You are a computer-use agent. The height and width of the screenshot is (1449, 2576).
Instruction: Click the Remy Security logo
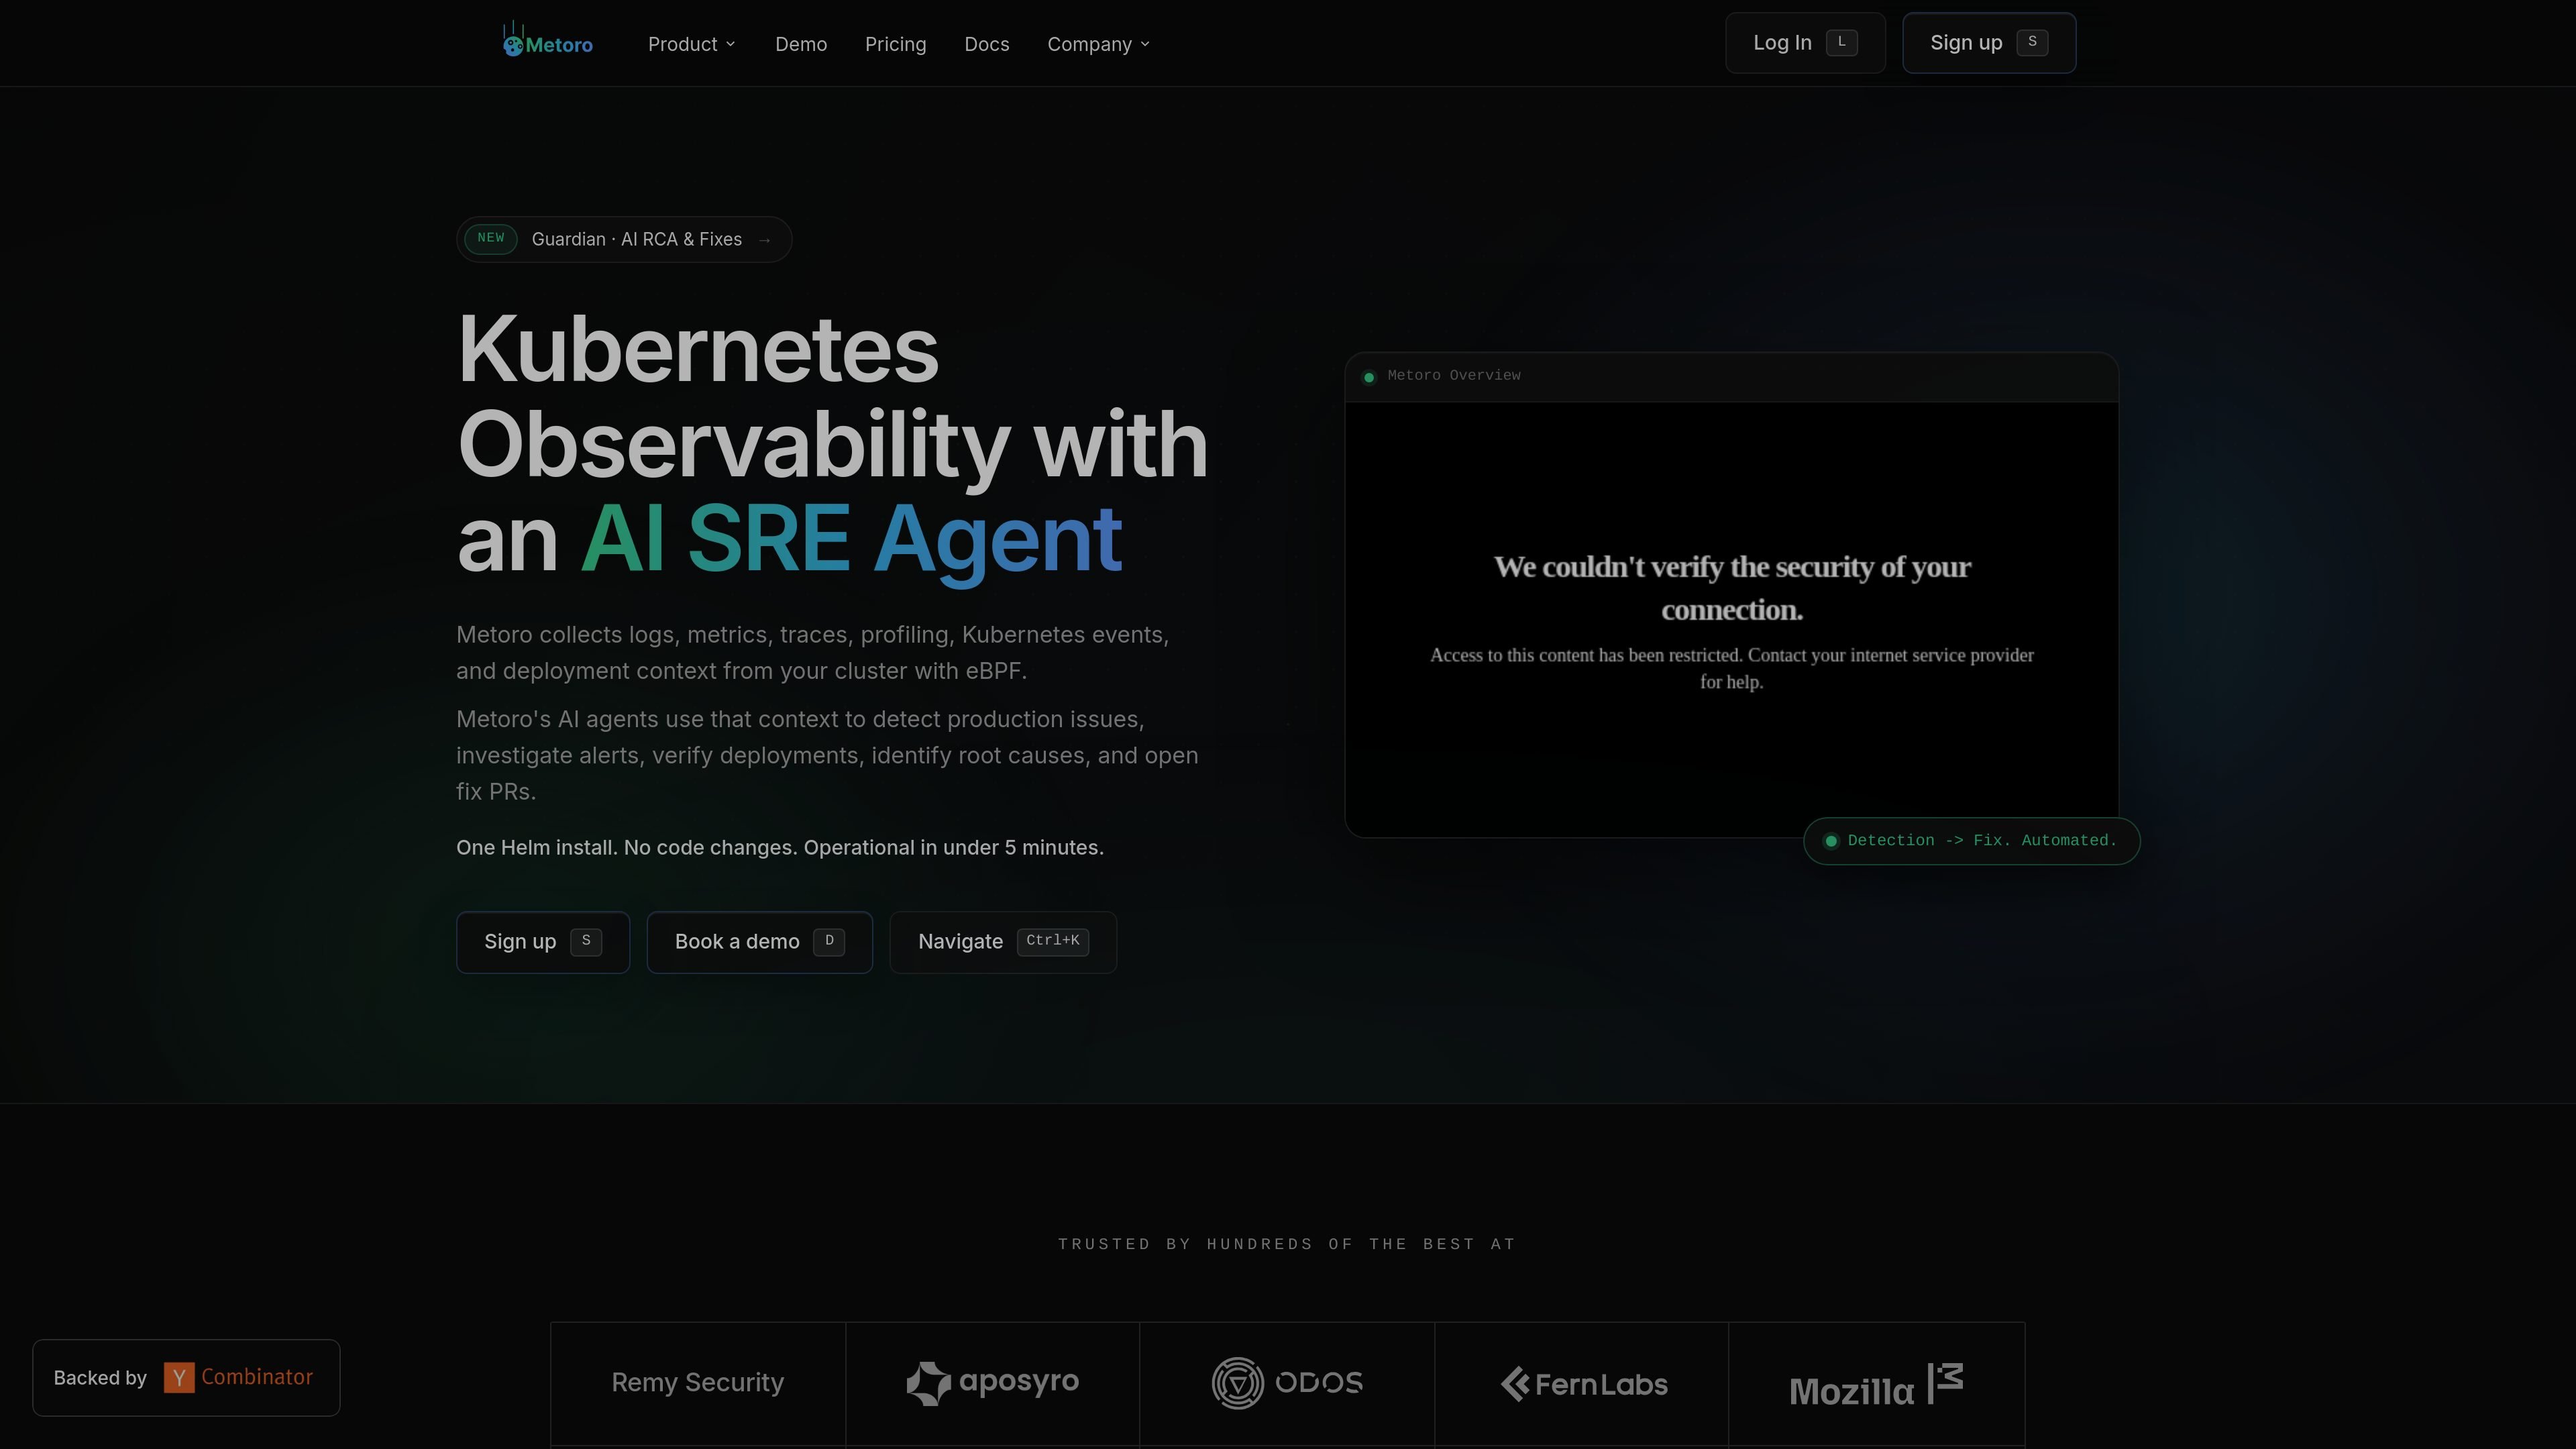click(698, 1382)
